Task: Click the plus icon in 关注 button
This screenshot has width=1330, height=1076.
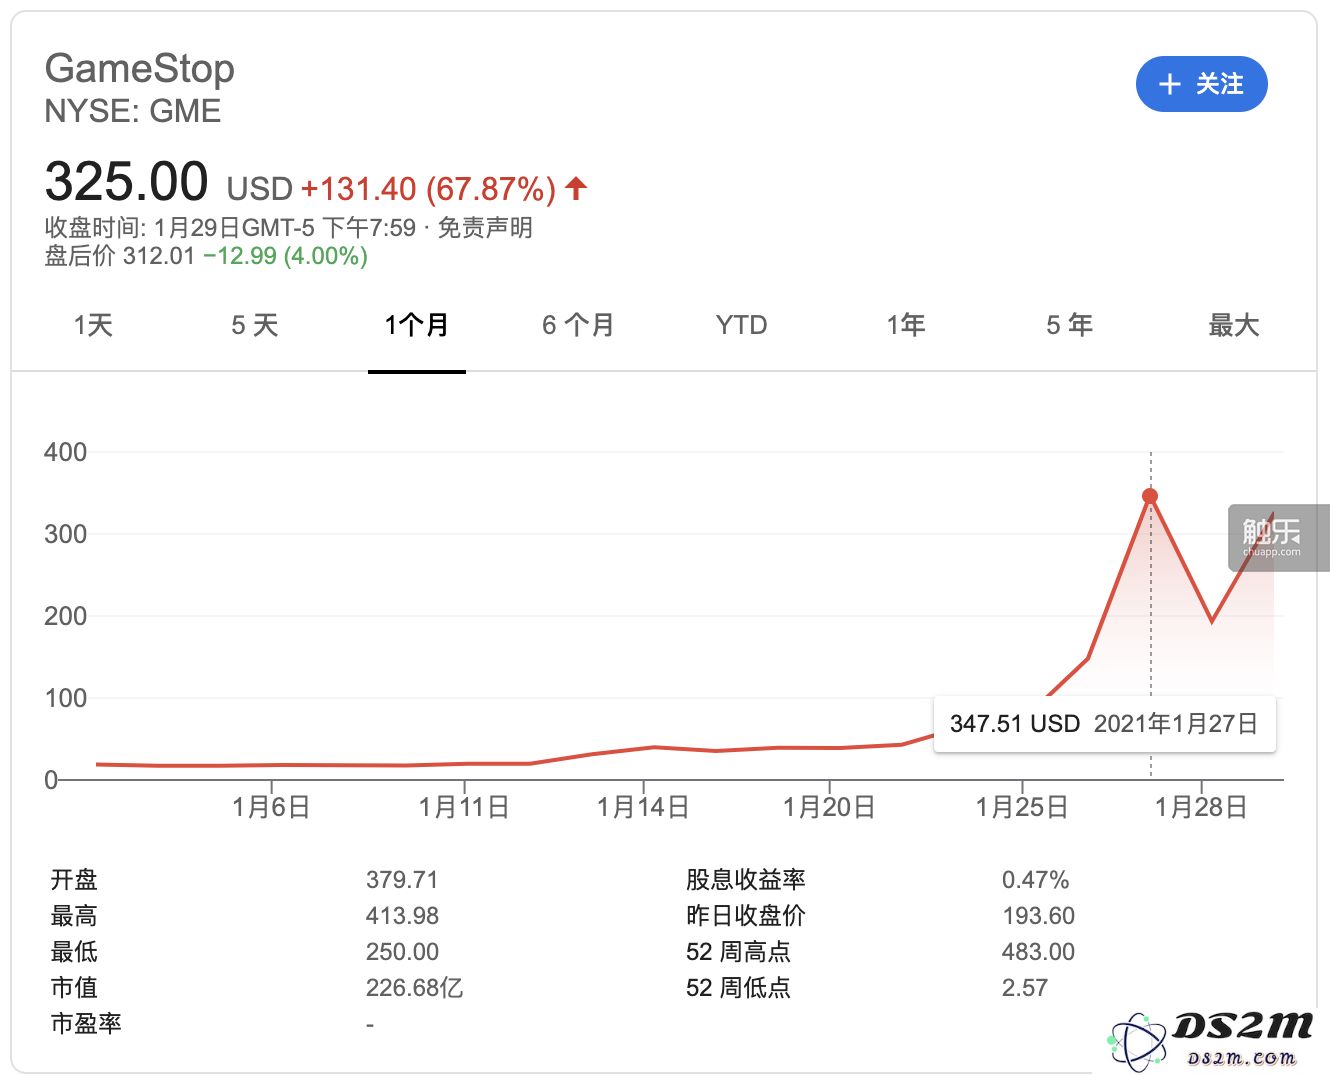Action: 1169,84
